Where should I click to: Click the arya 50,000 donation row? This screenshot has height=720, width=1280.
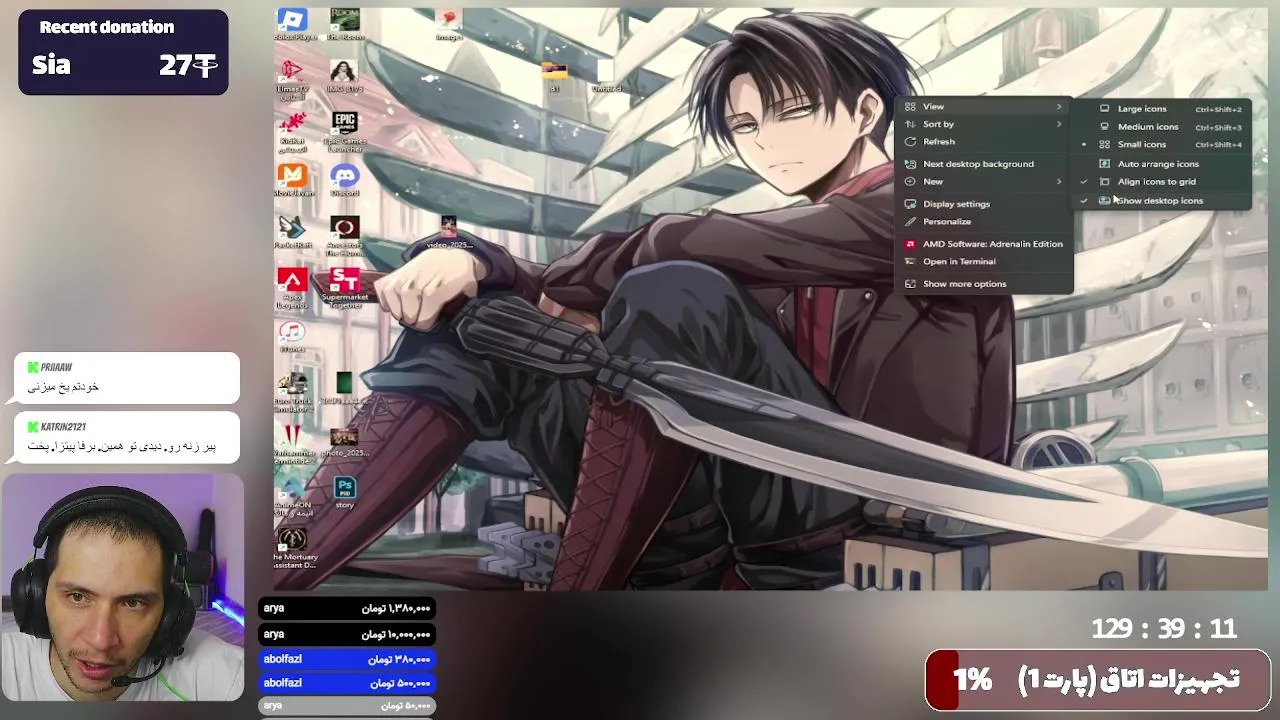347,706
